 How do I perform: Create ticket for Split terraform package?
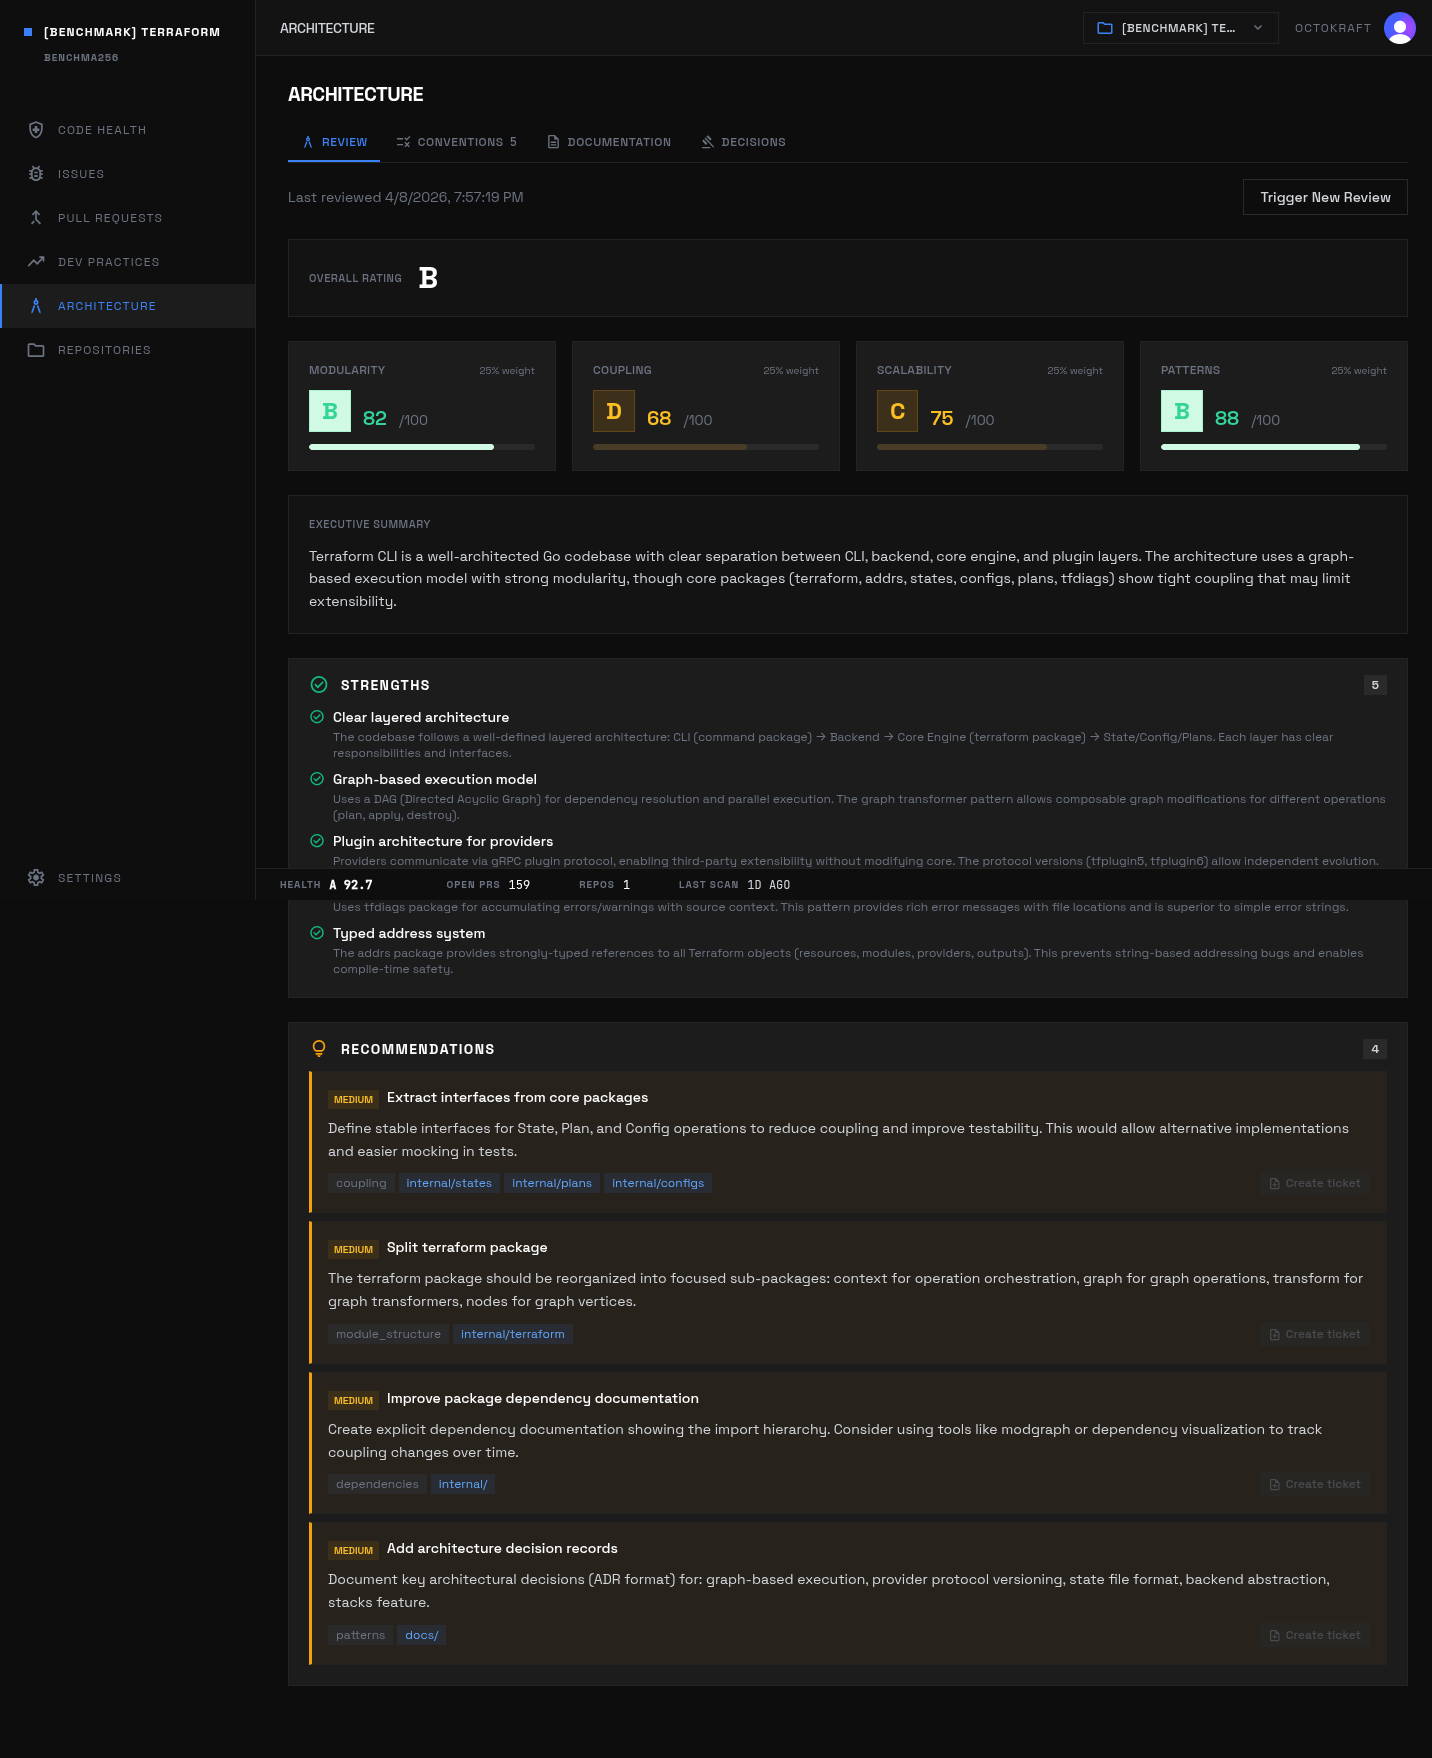pyautogui.click(x=1314, y=1334)
